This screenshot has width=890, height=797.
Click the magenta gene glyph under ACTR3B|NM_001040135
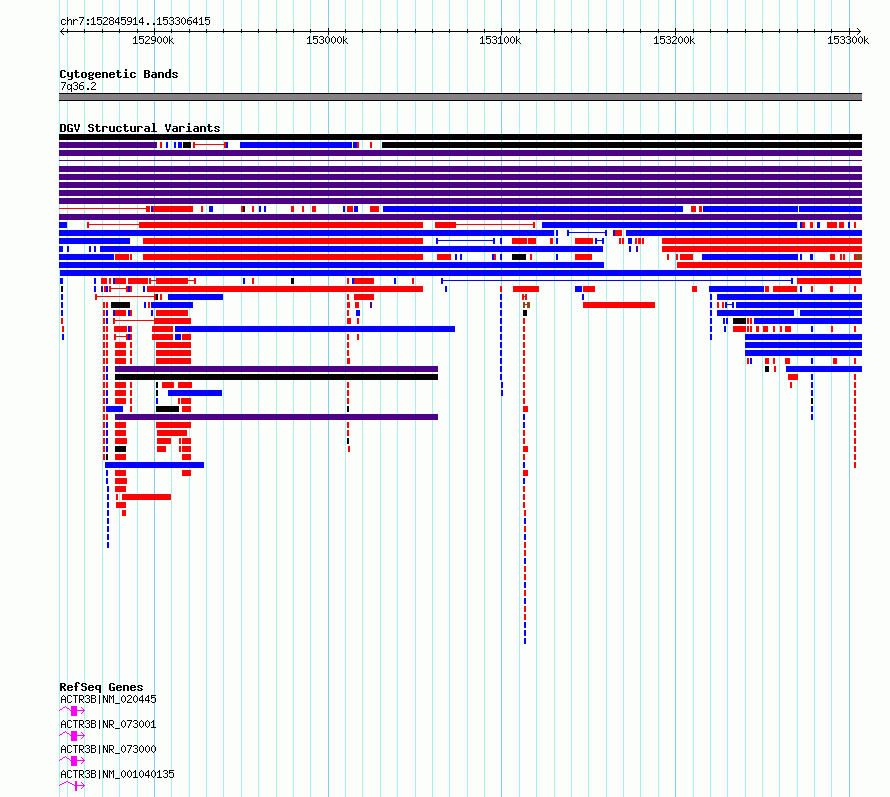click(x=72, y=786)
